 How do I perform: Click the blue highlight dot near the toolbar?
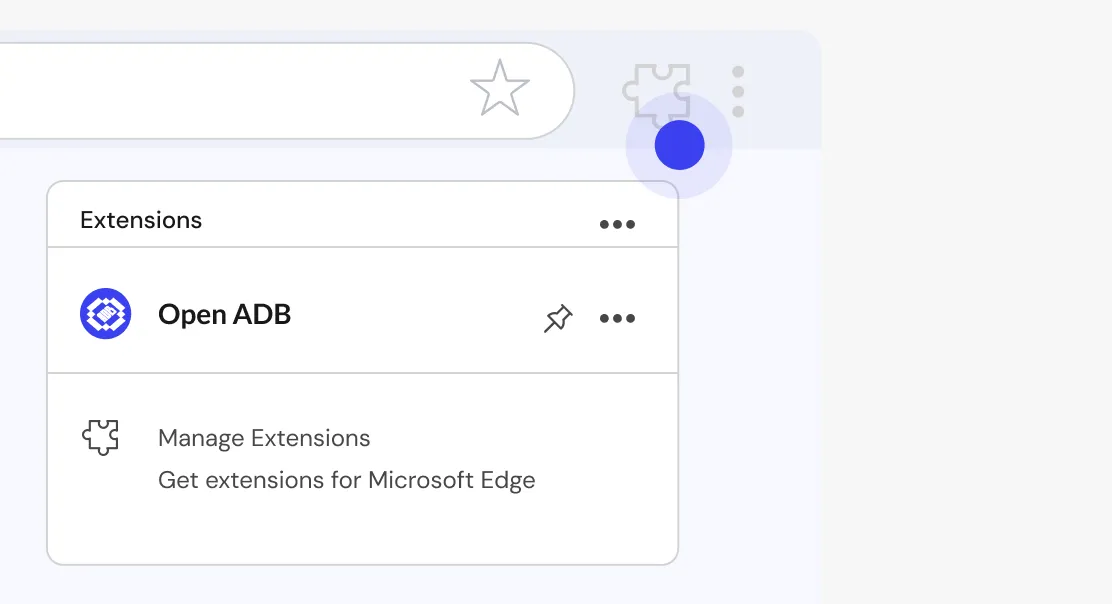pyautogui.click(x=680, y=146)
